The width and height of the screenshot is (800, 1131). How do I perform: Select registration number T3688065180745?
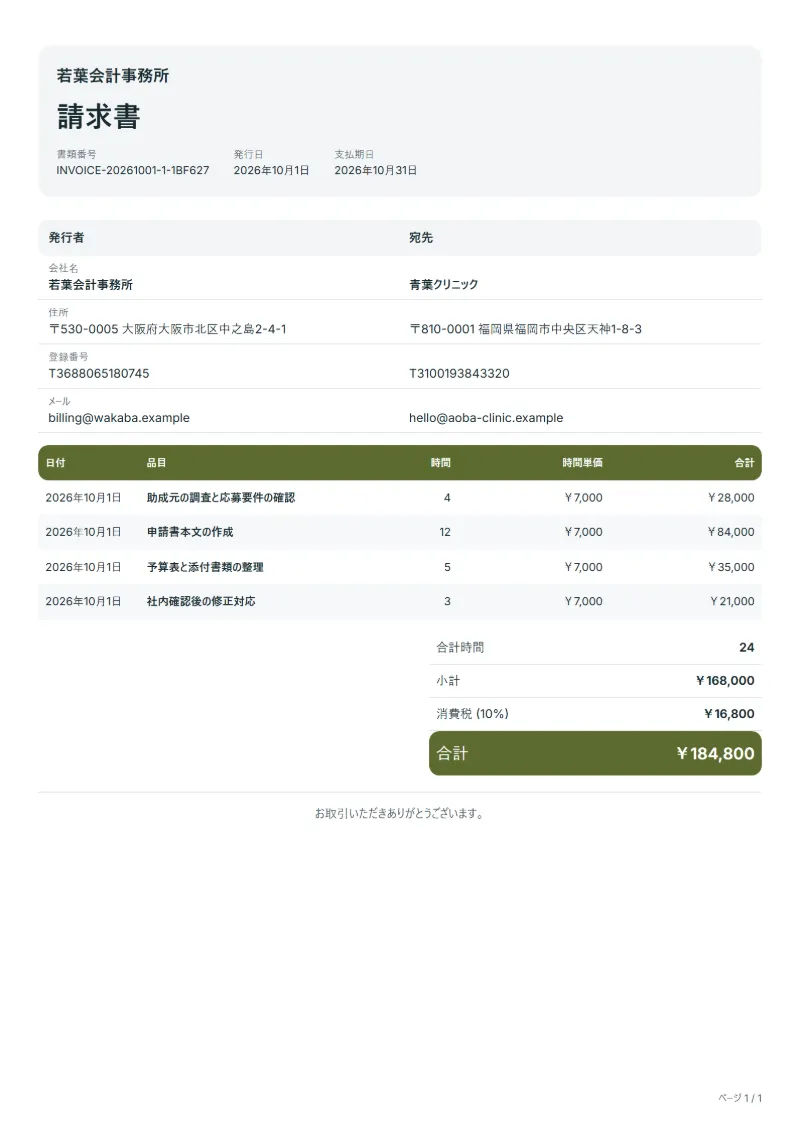(99, 374)
